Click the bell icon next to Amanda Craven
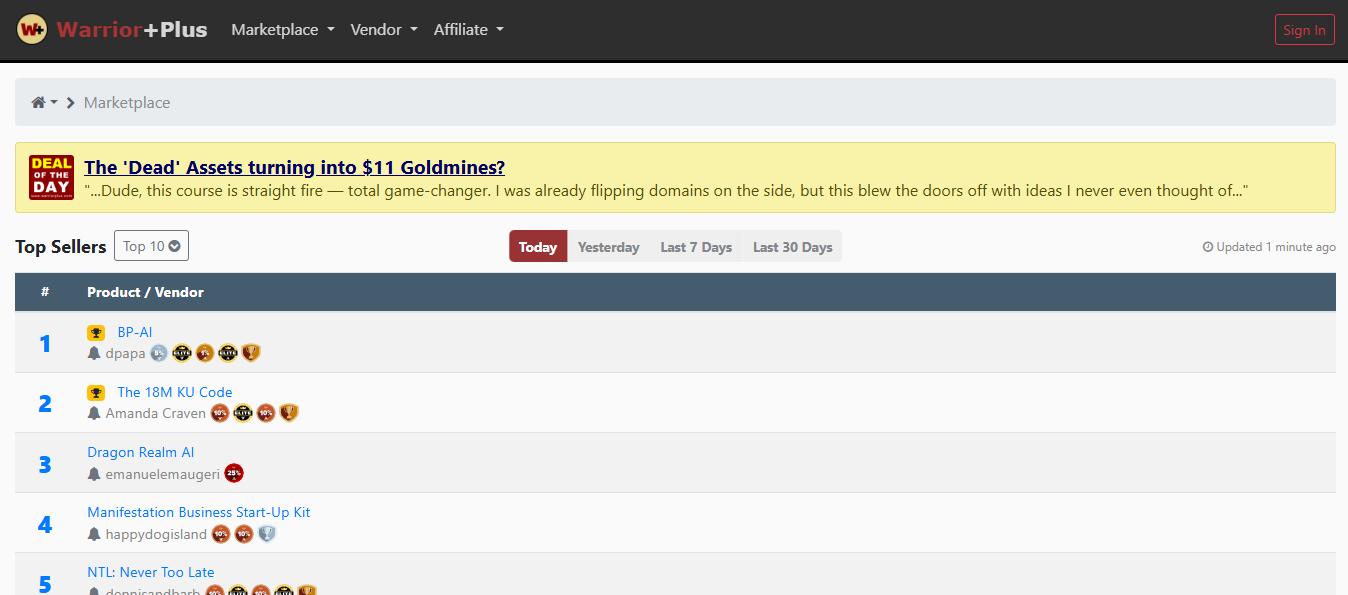Image resolution: width=1348 pixels, height=595 pixels. pyautogui.click(x=94, y=413)
